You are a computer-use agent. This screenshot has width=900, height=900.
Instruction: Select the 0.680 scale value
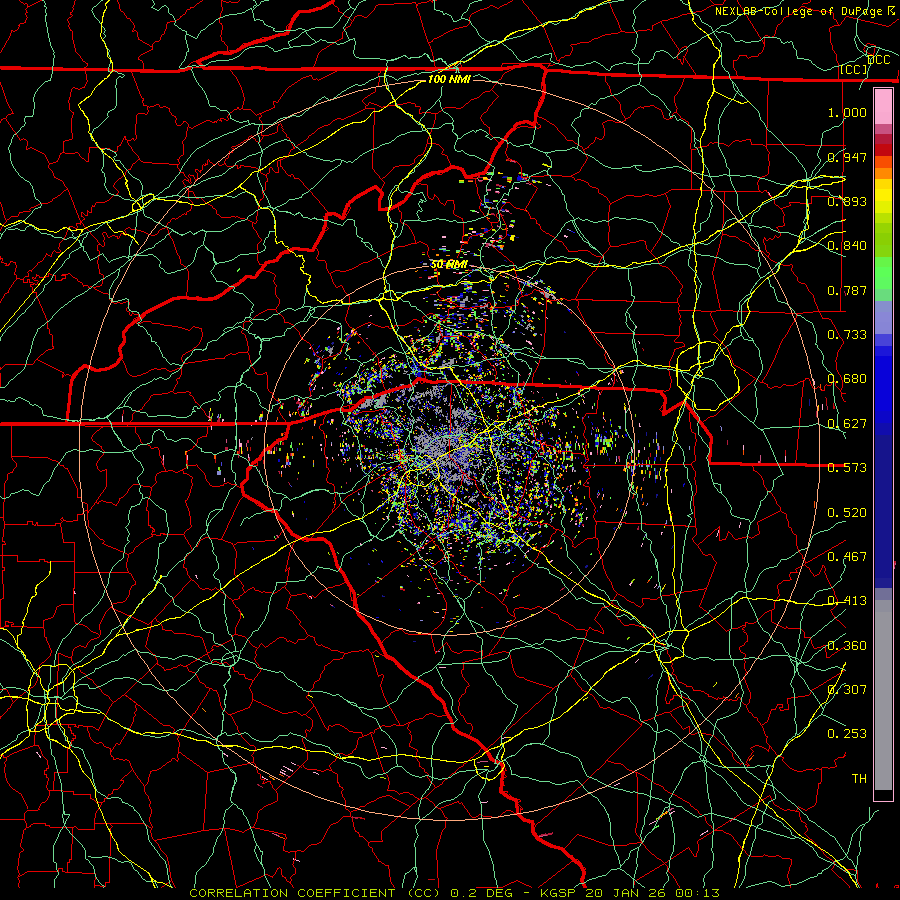point(847,379)
